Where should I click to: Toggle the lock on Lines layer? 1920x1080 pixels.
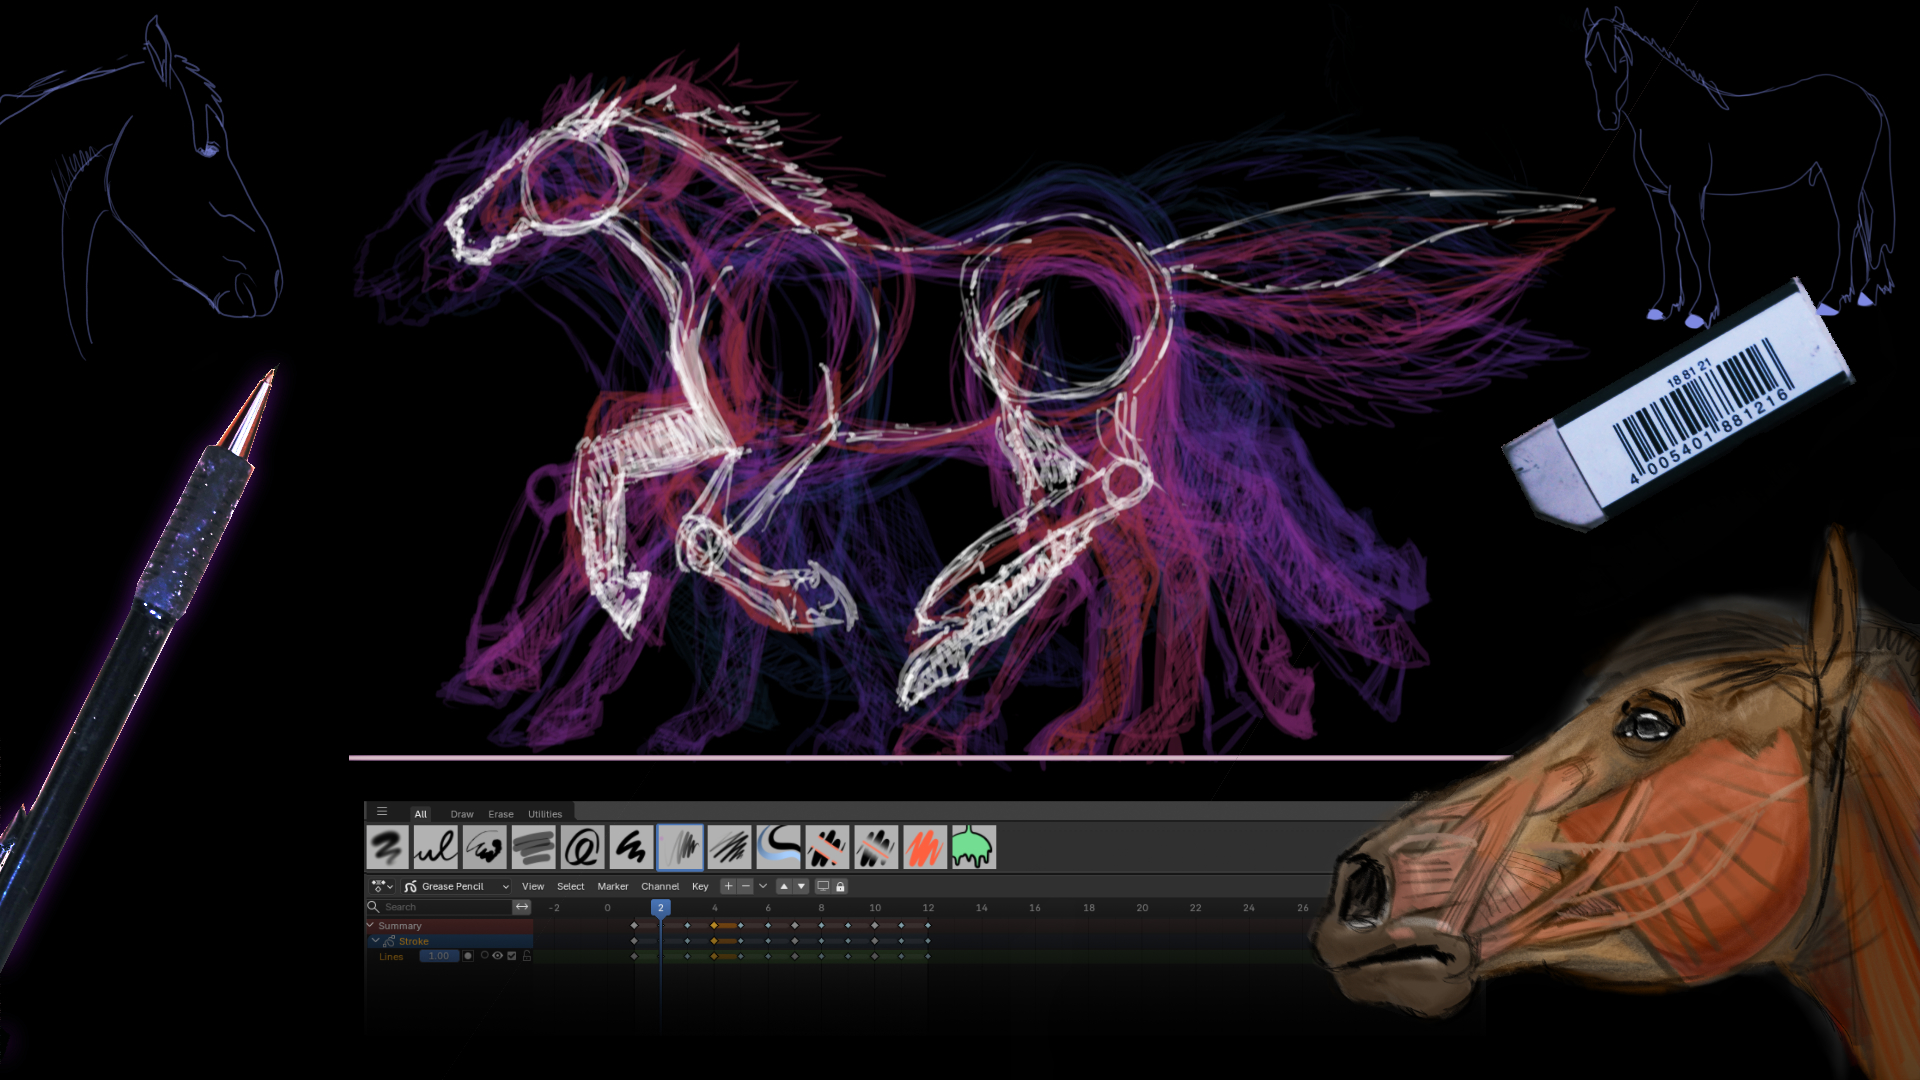pos(526,956)
